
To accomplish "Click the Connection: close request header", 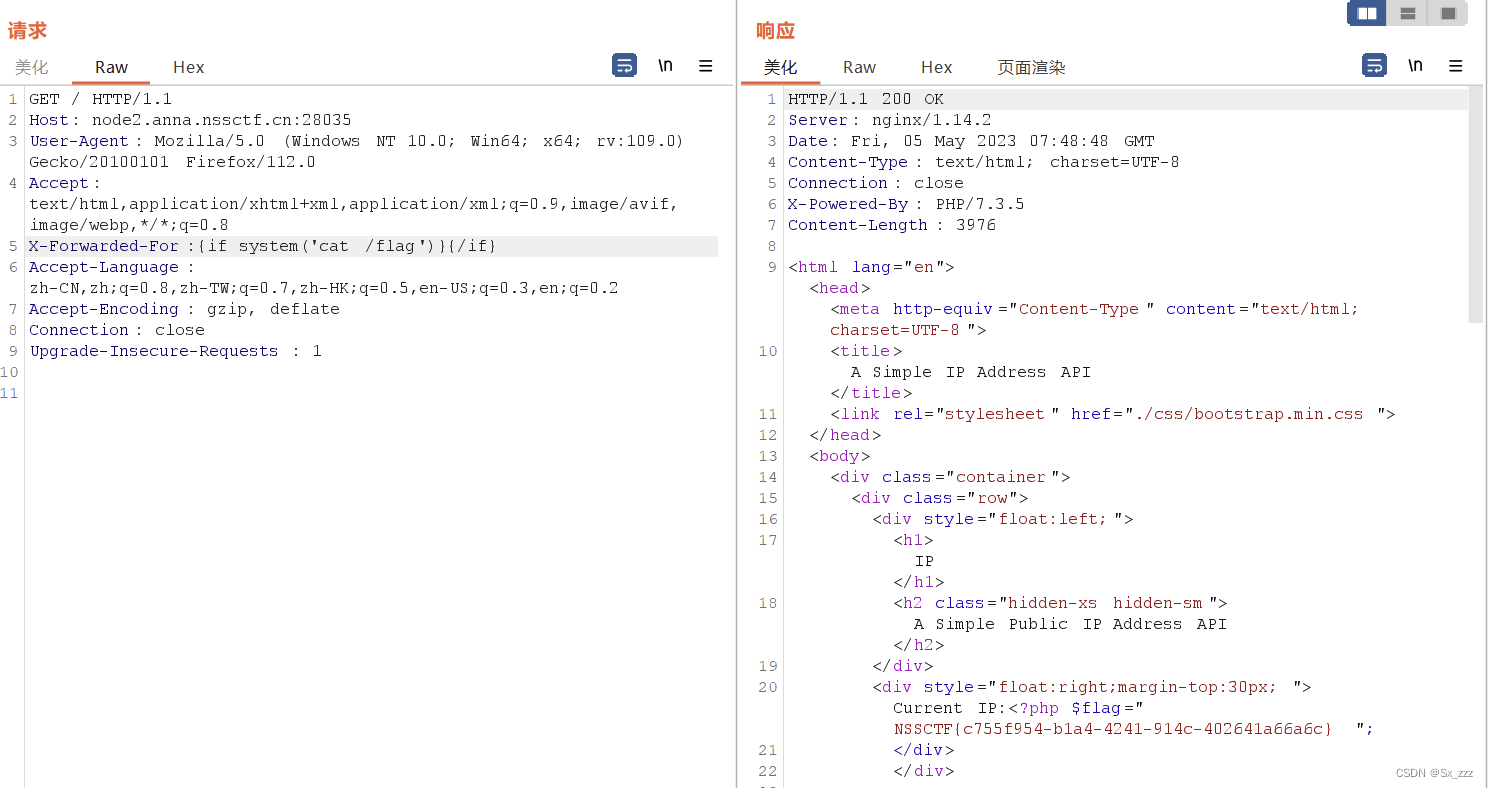I will [116, 330].
